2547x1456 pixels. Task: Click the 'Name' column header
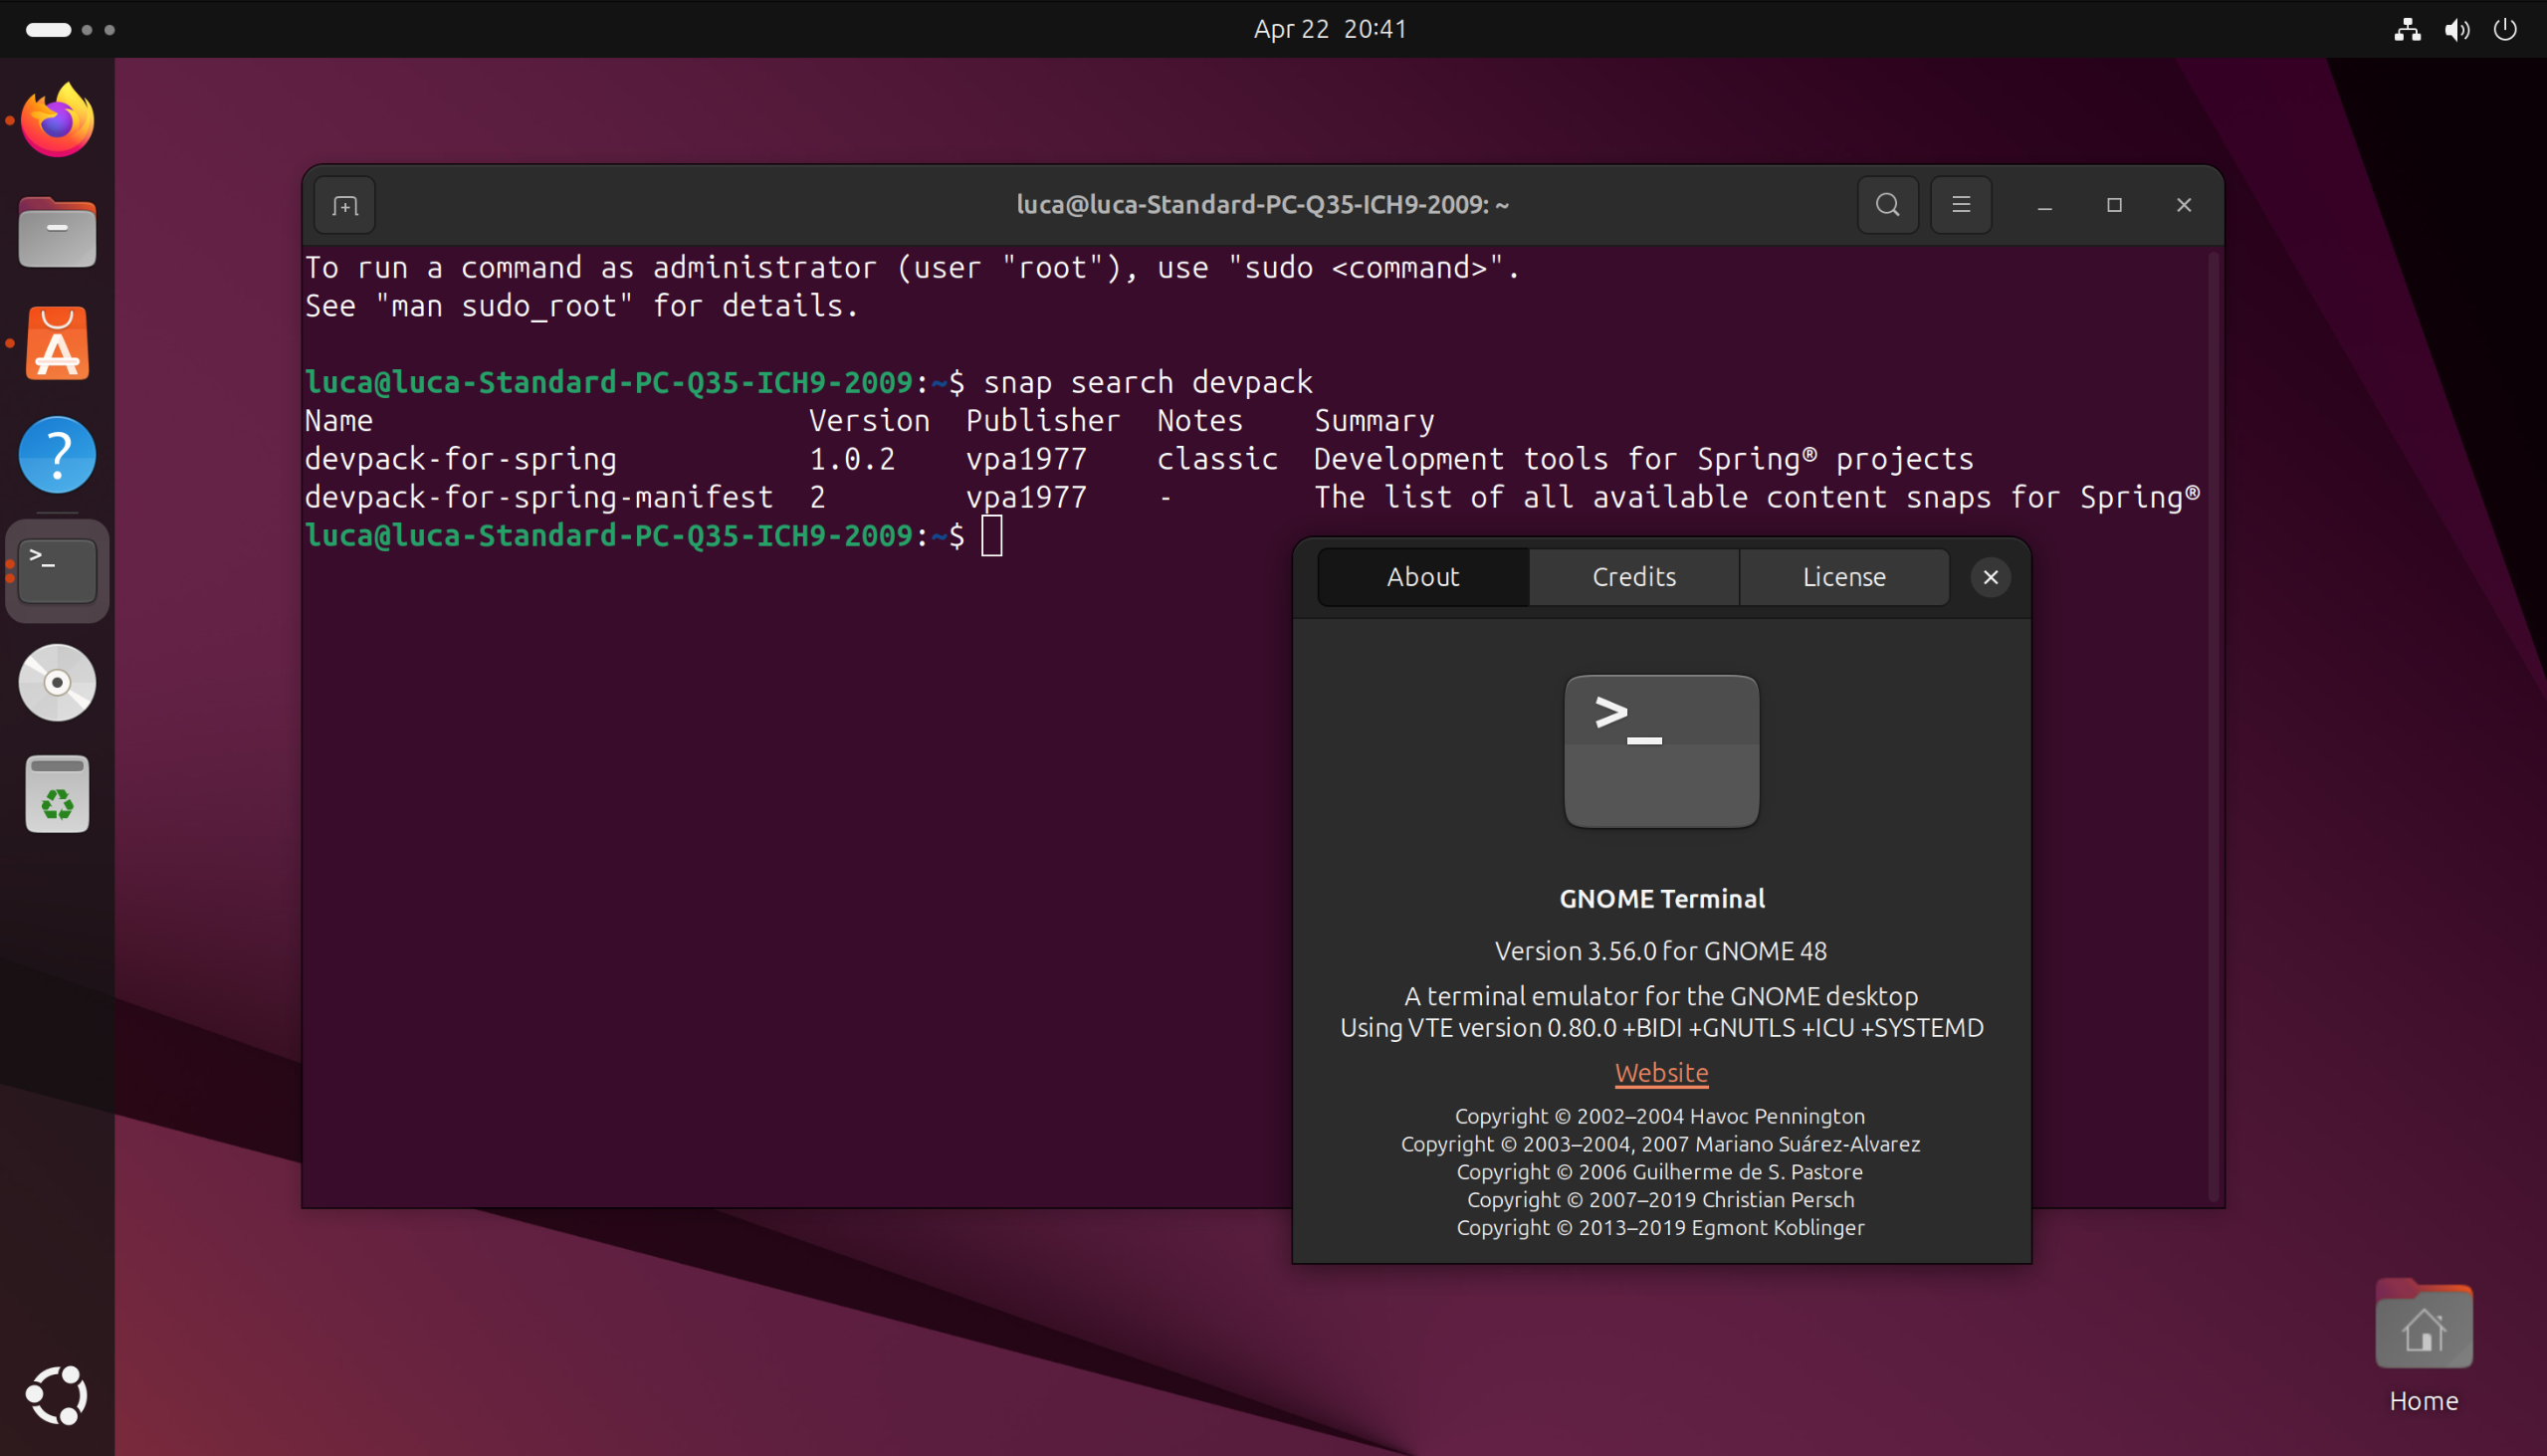click(x=339, y=421)
